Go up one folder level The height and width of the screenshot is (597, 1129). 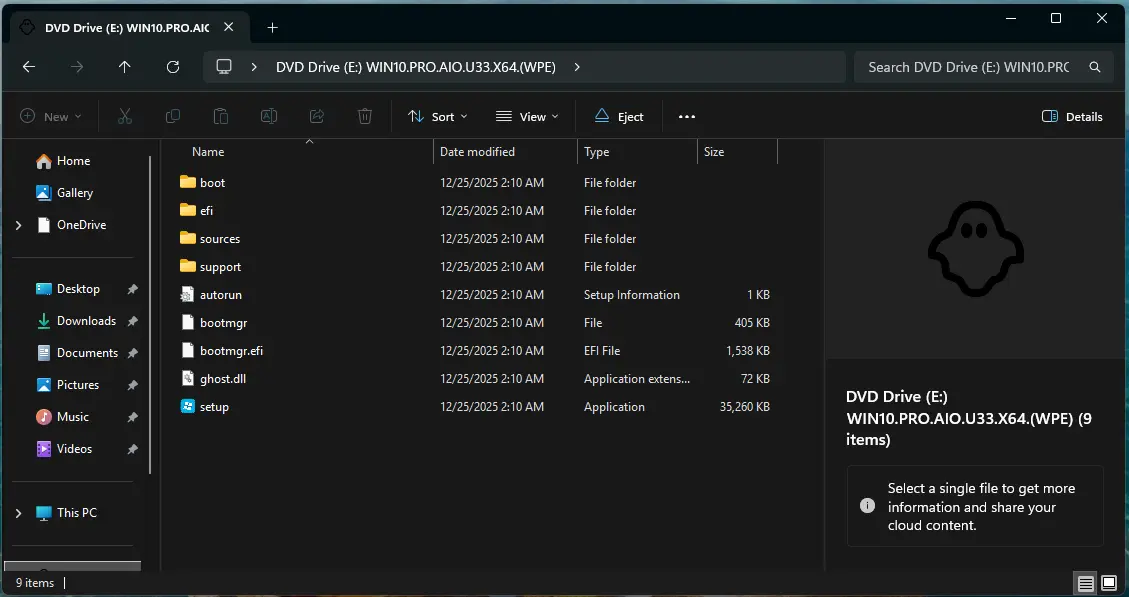coord(125,67)
